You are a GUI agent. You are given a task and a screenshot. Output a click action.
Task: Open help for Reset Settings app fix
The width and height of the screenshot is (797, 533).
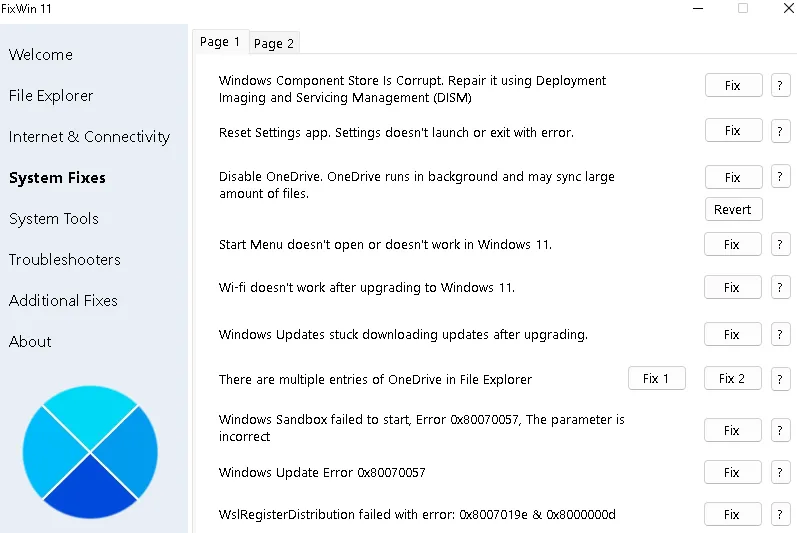(780, 131)
